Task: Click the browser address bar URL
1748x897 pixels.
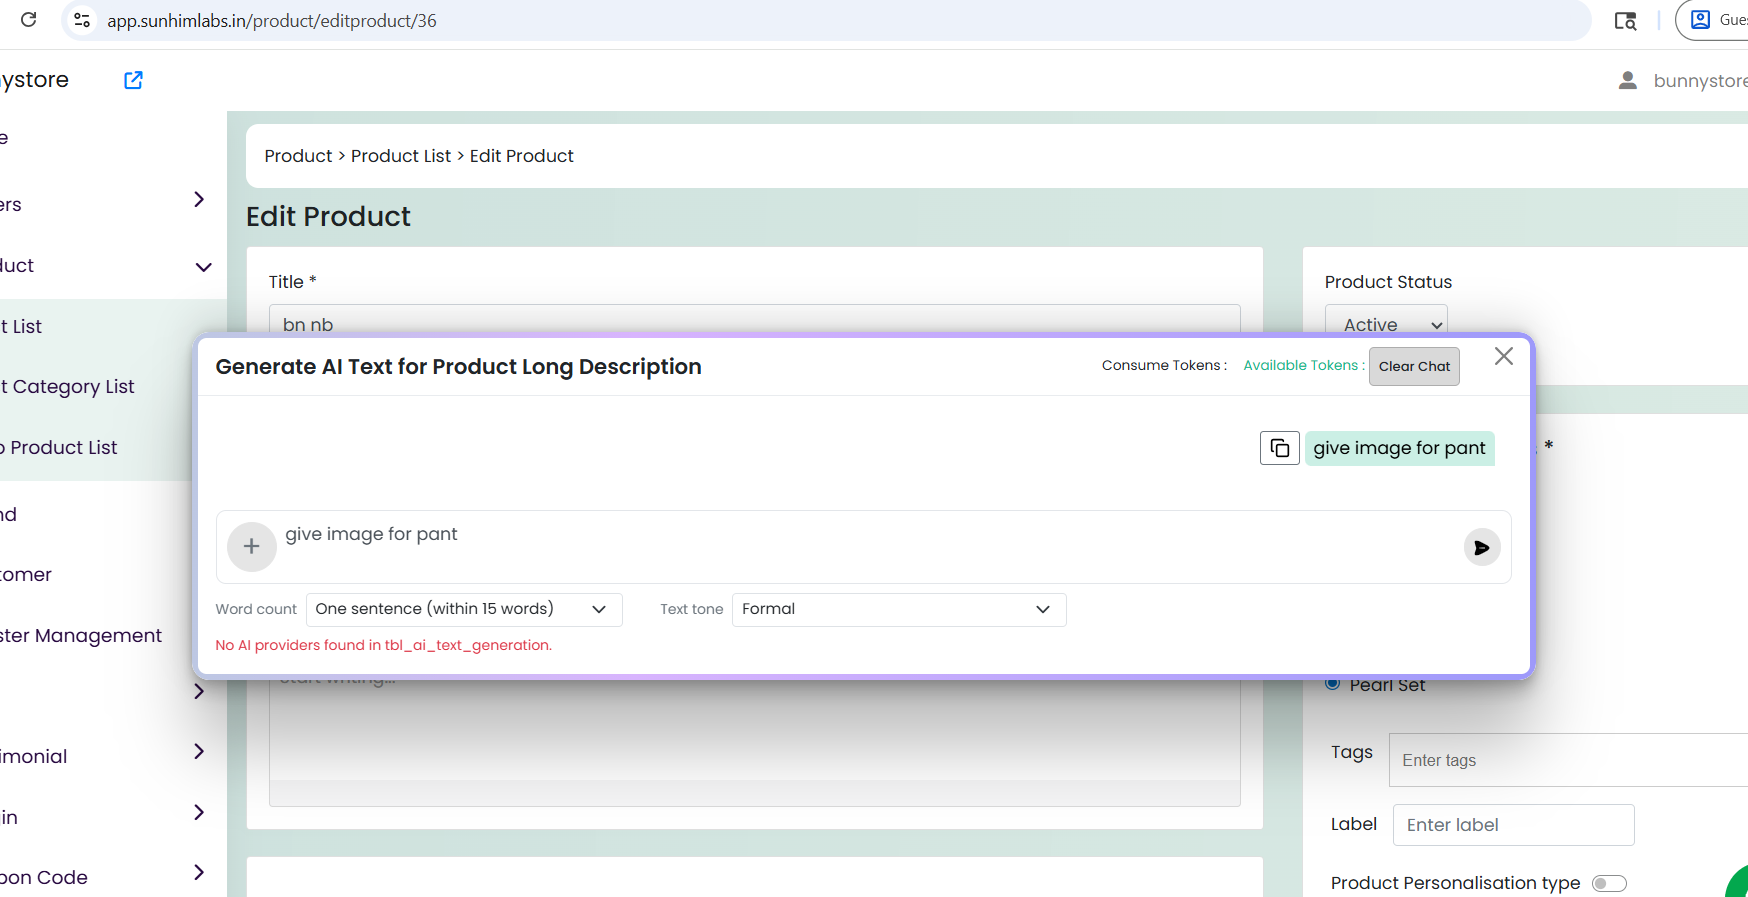Action: coord(272,20)
